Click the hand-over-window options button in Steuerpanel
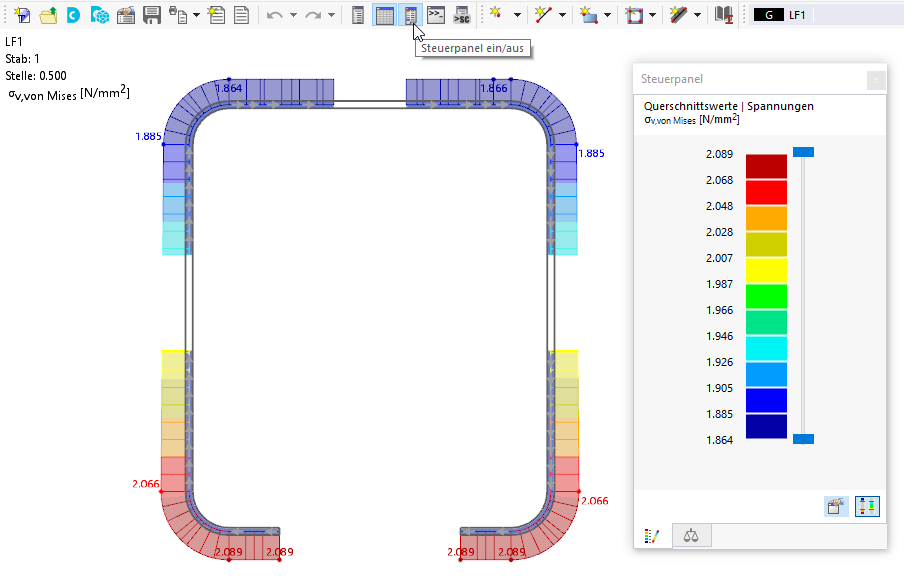 point(836,506)
